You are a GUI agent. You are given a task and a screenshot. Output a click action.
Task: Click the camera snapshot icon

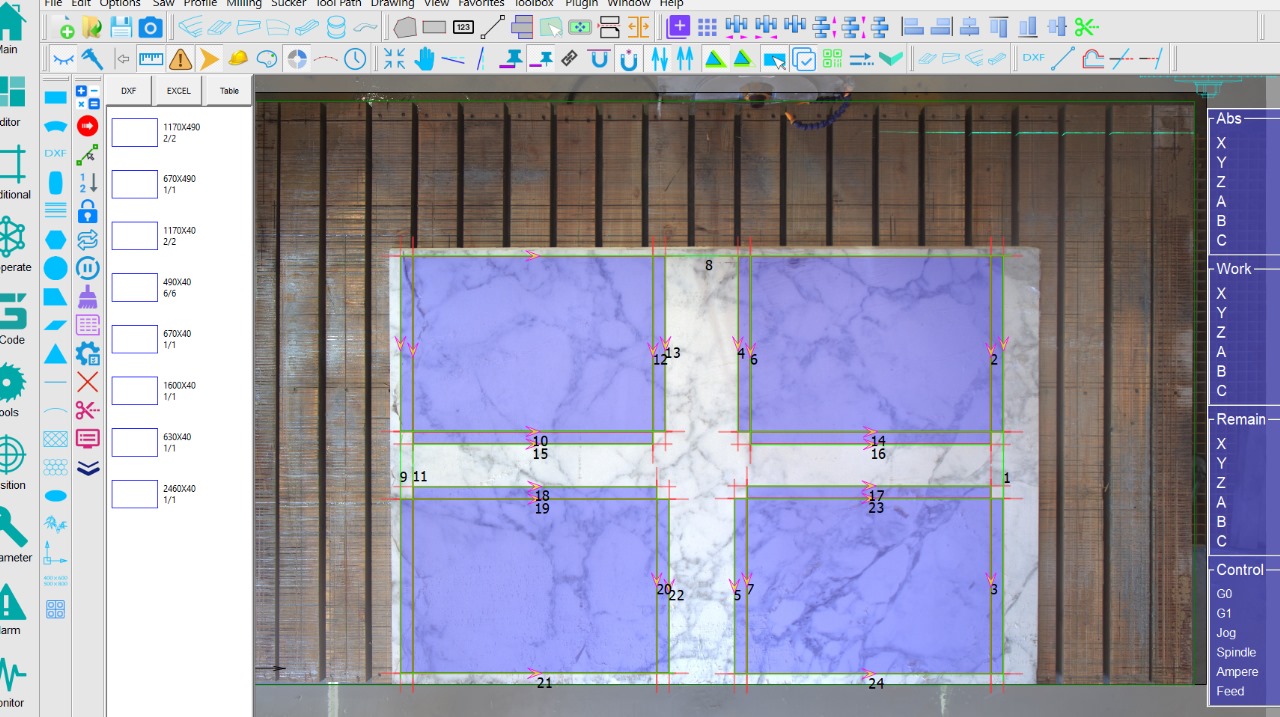[150, 27]
